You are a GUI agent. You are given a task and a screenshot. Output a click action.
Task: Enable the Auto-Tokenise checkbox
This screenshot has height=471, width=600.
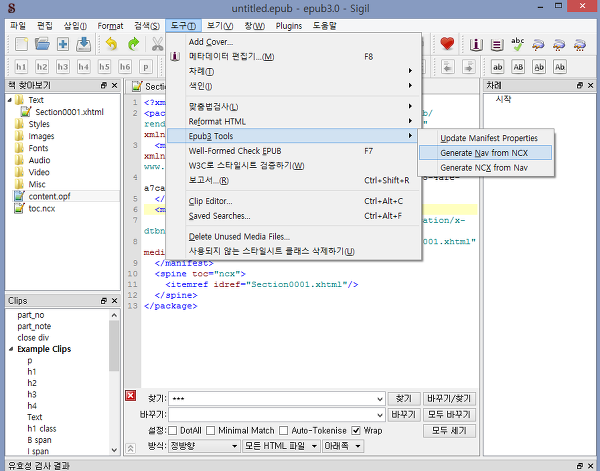(284, 430)
